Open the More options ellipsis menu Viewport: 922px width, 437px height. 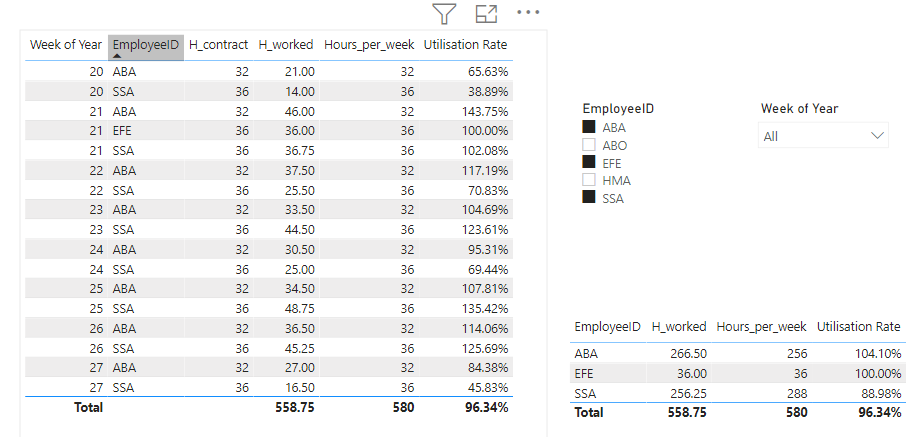pos(528,12)
